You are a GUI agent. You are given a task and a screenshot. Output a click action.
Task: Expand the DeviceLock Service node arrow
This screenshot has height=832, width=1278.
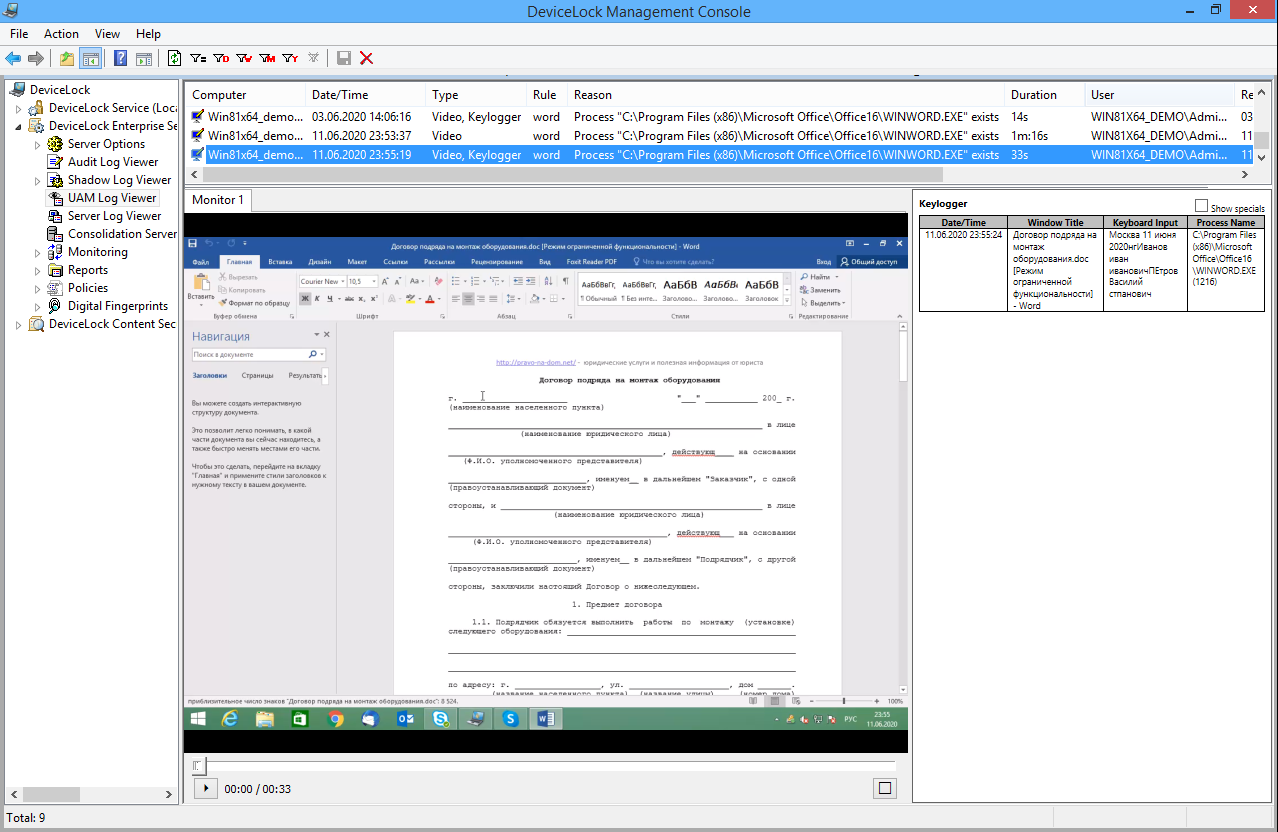18,108
